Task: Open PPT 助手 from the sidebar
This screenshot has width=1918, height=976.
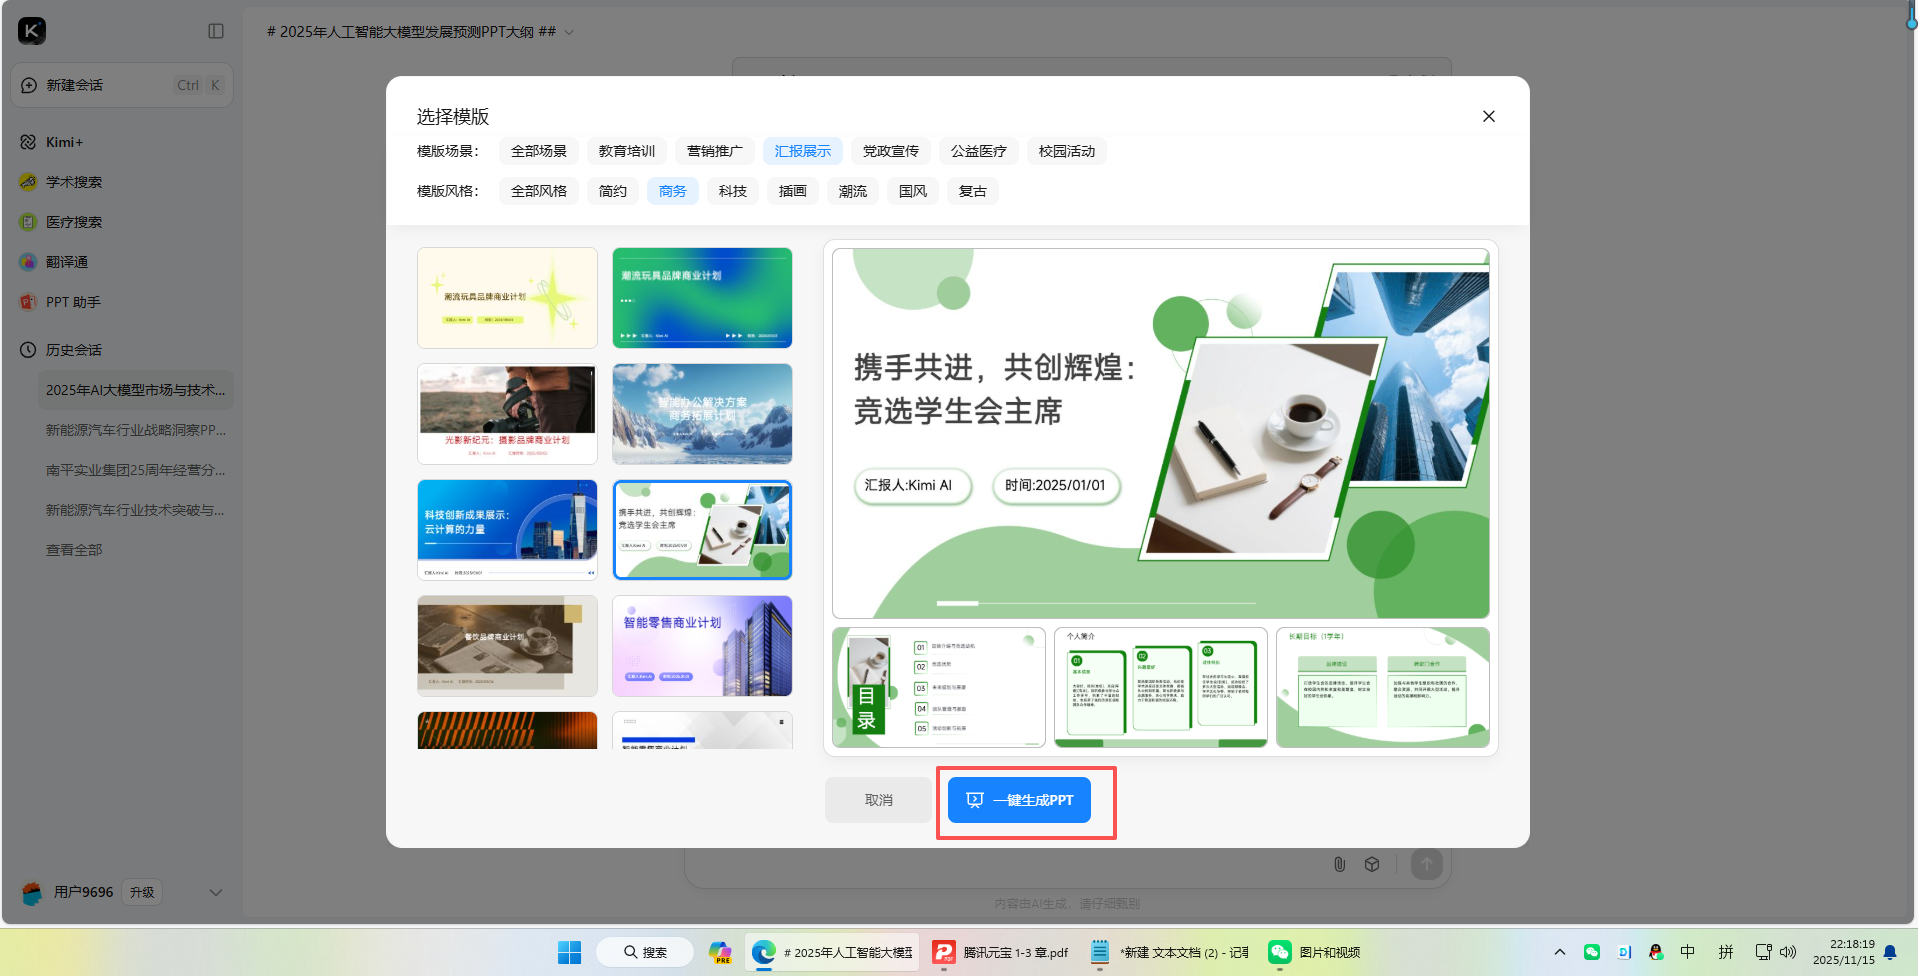Action: click(x=72, y=301)
